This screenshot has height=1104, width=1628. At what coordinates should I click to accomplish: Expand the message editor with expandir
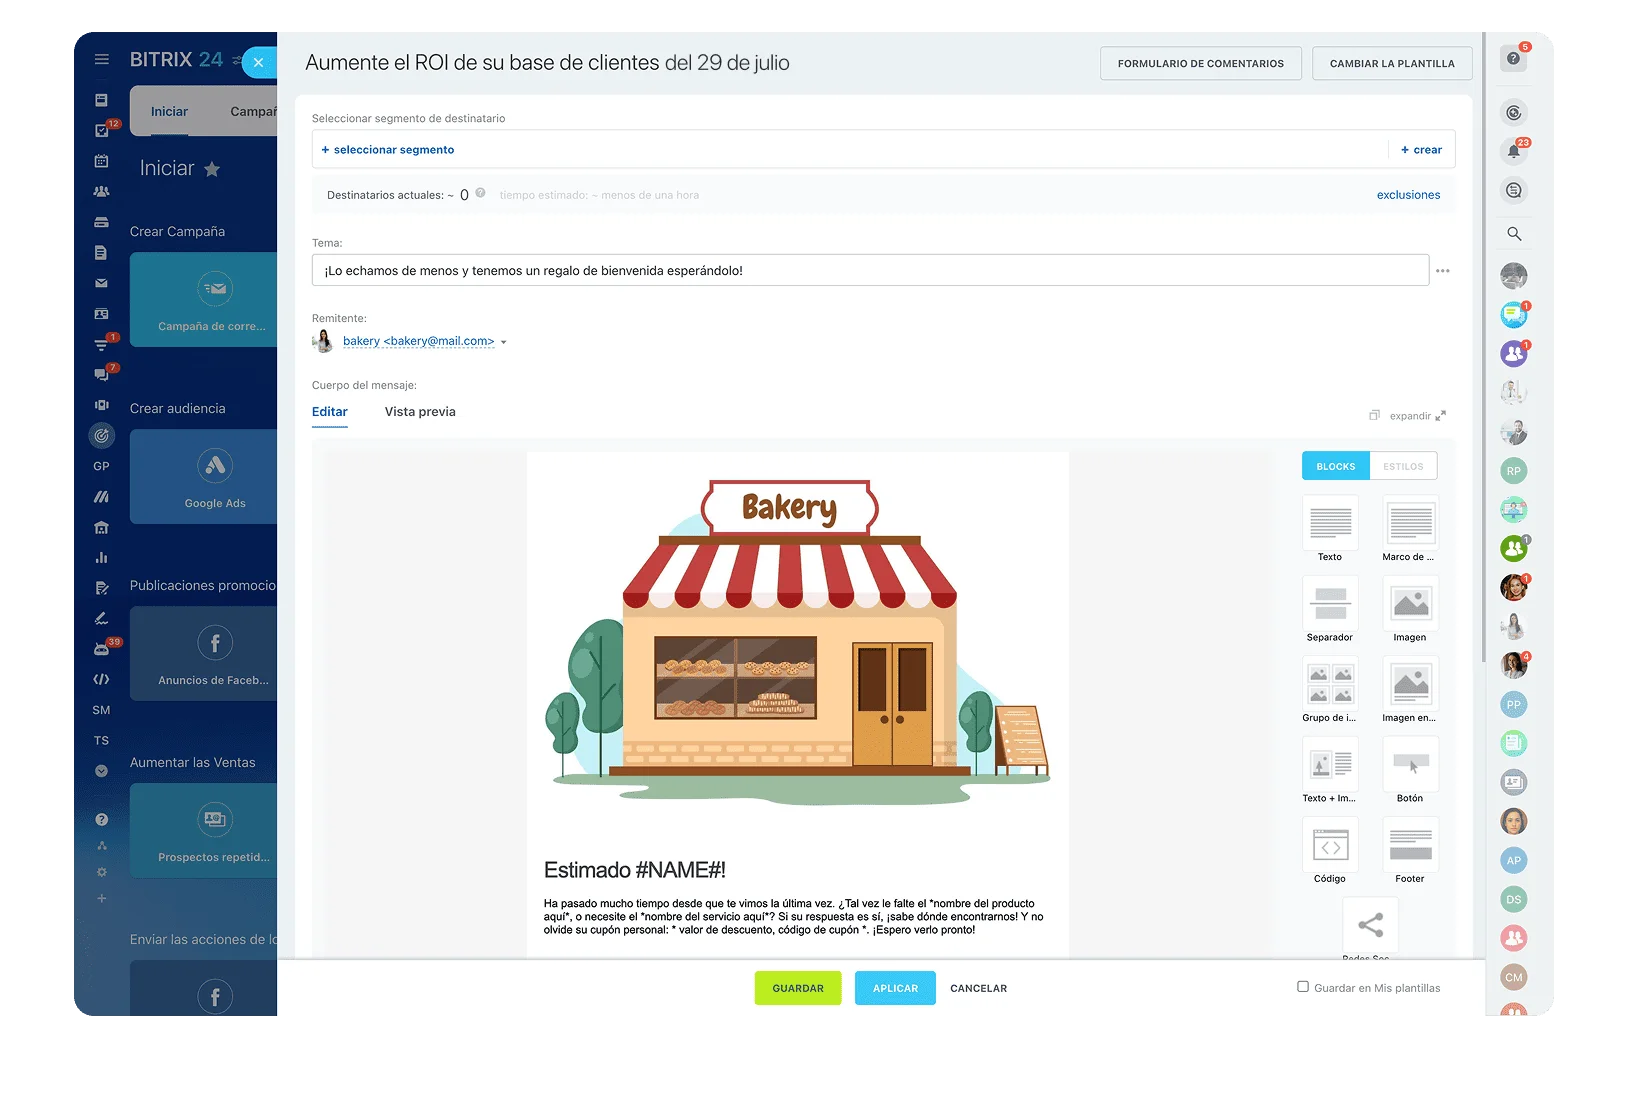coord(1417,416)
